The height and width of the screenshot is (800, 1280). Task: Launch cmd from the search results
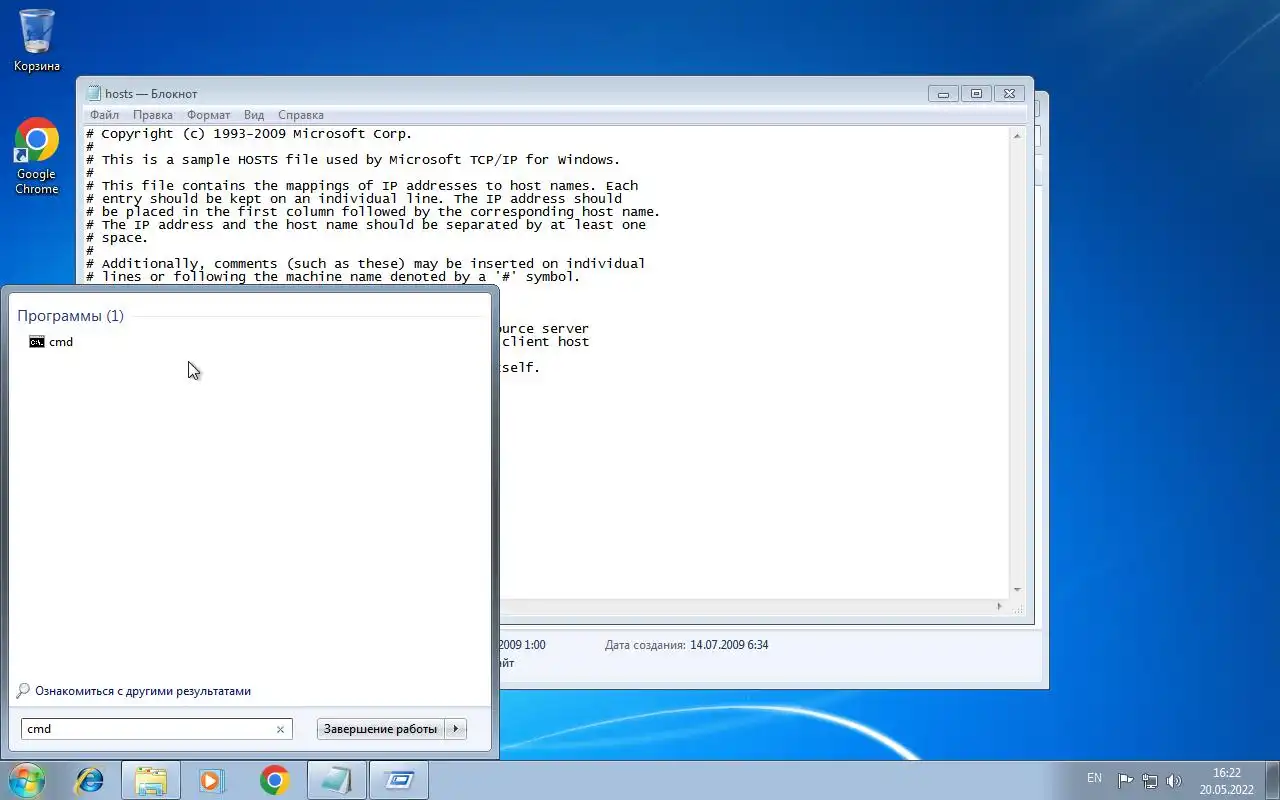click(51, 342)
